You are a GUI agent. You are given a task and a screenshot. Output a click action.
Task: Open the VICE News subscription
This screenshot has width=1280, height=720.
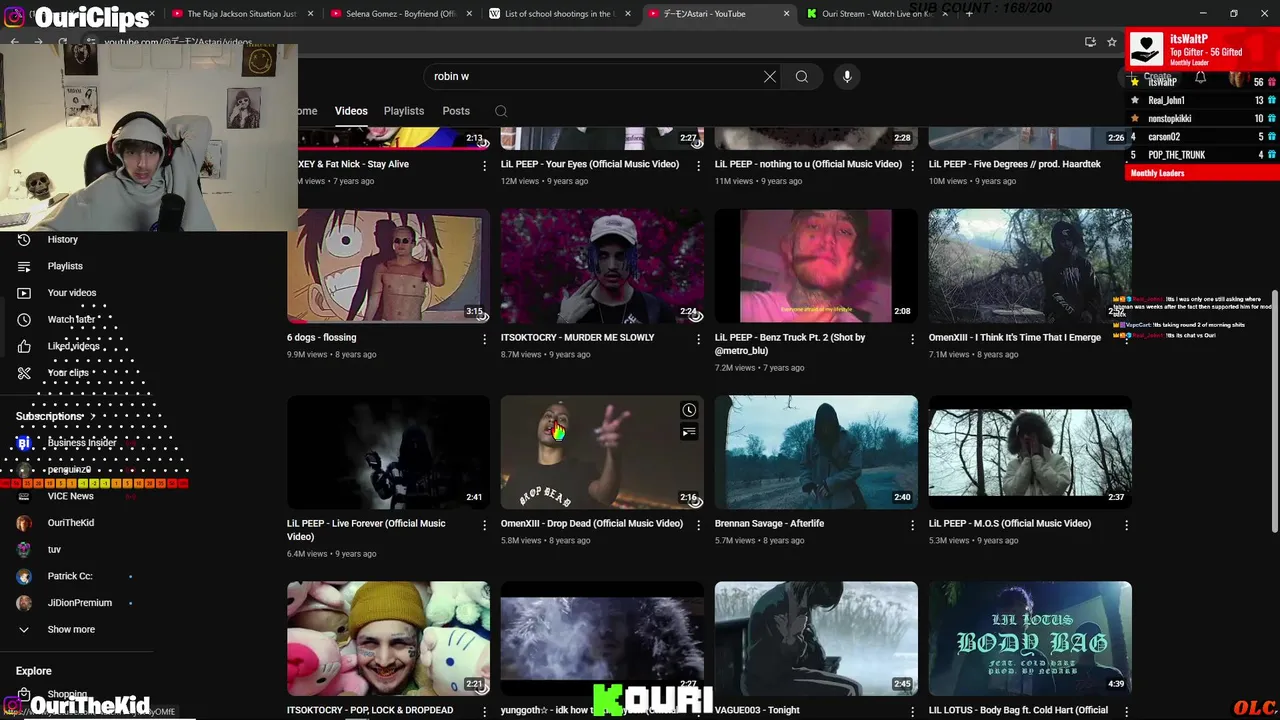tap(70, 496)
